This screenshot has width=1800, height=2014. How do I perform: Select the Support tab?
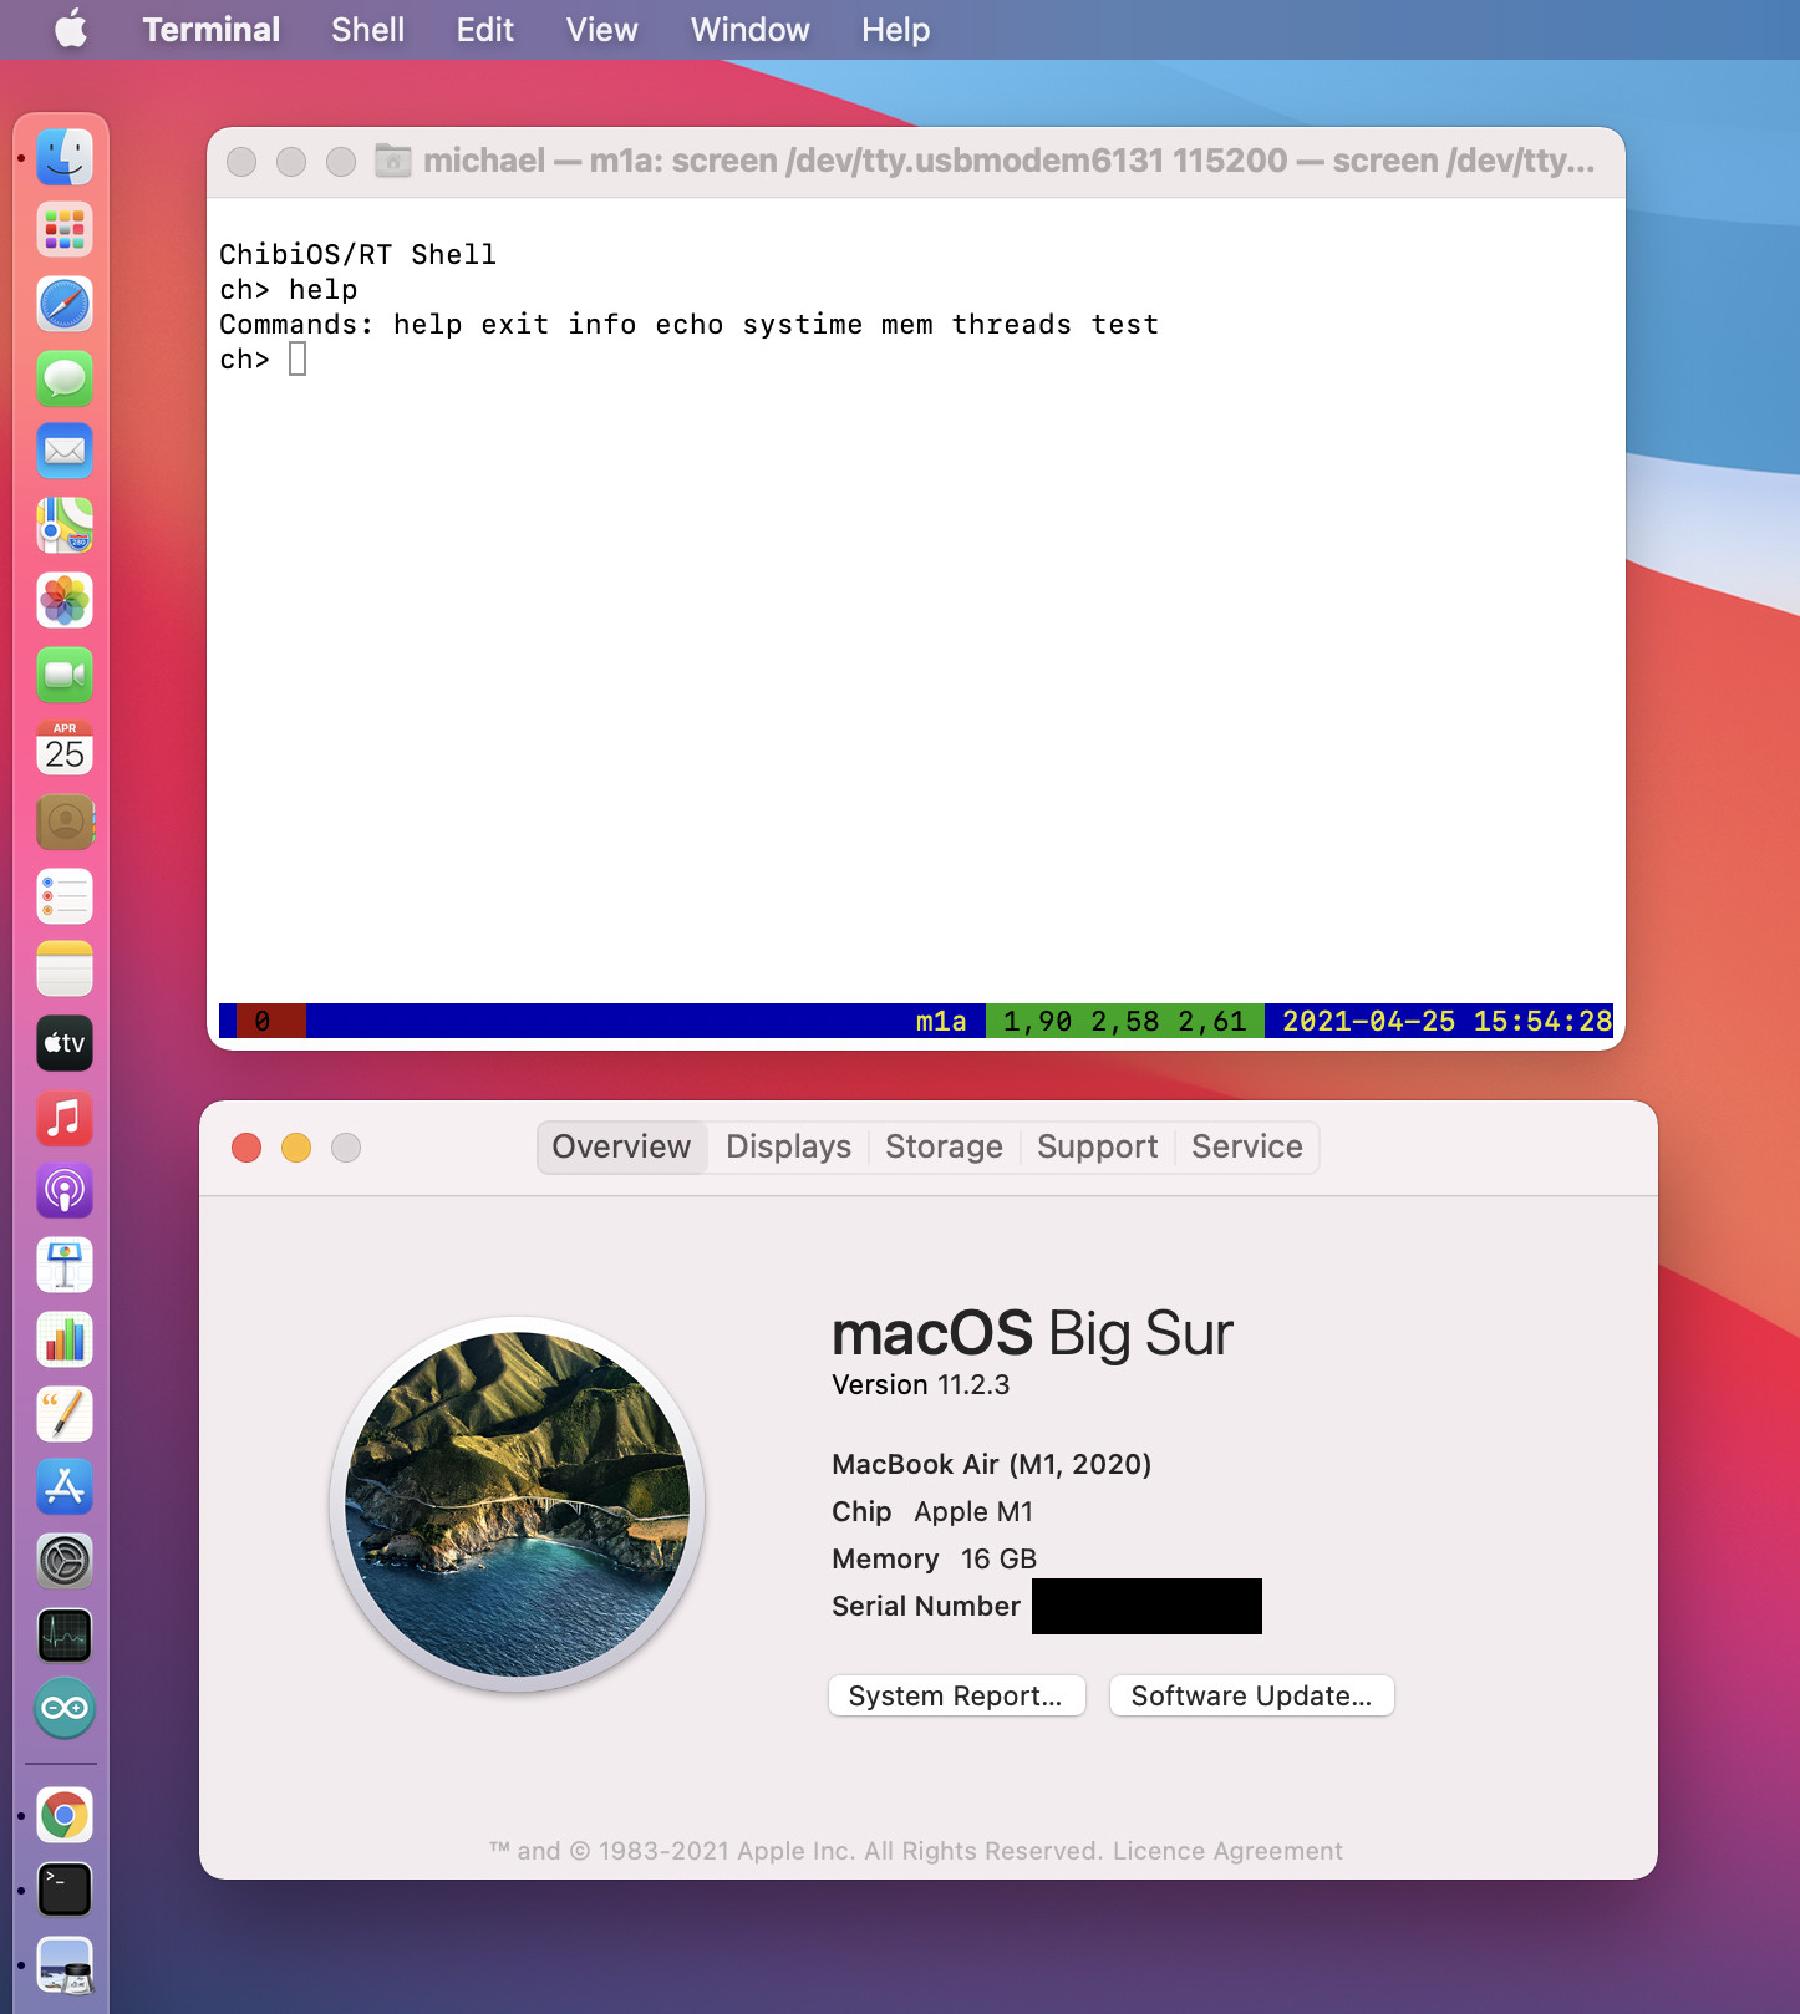tap(1097, 1147)
